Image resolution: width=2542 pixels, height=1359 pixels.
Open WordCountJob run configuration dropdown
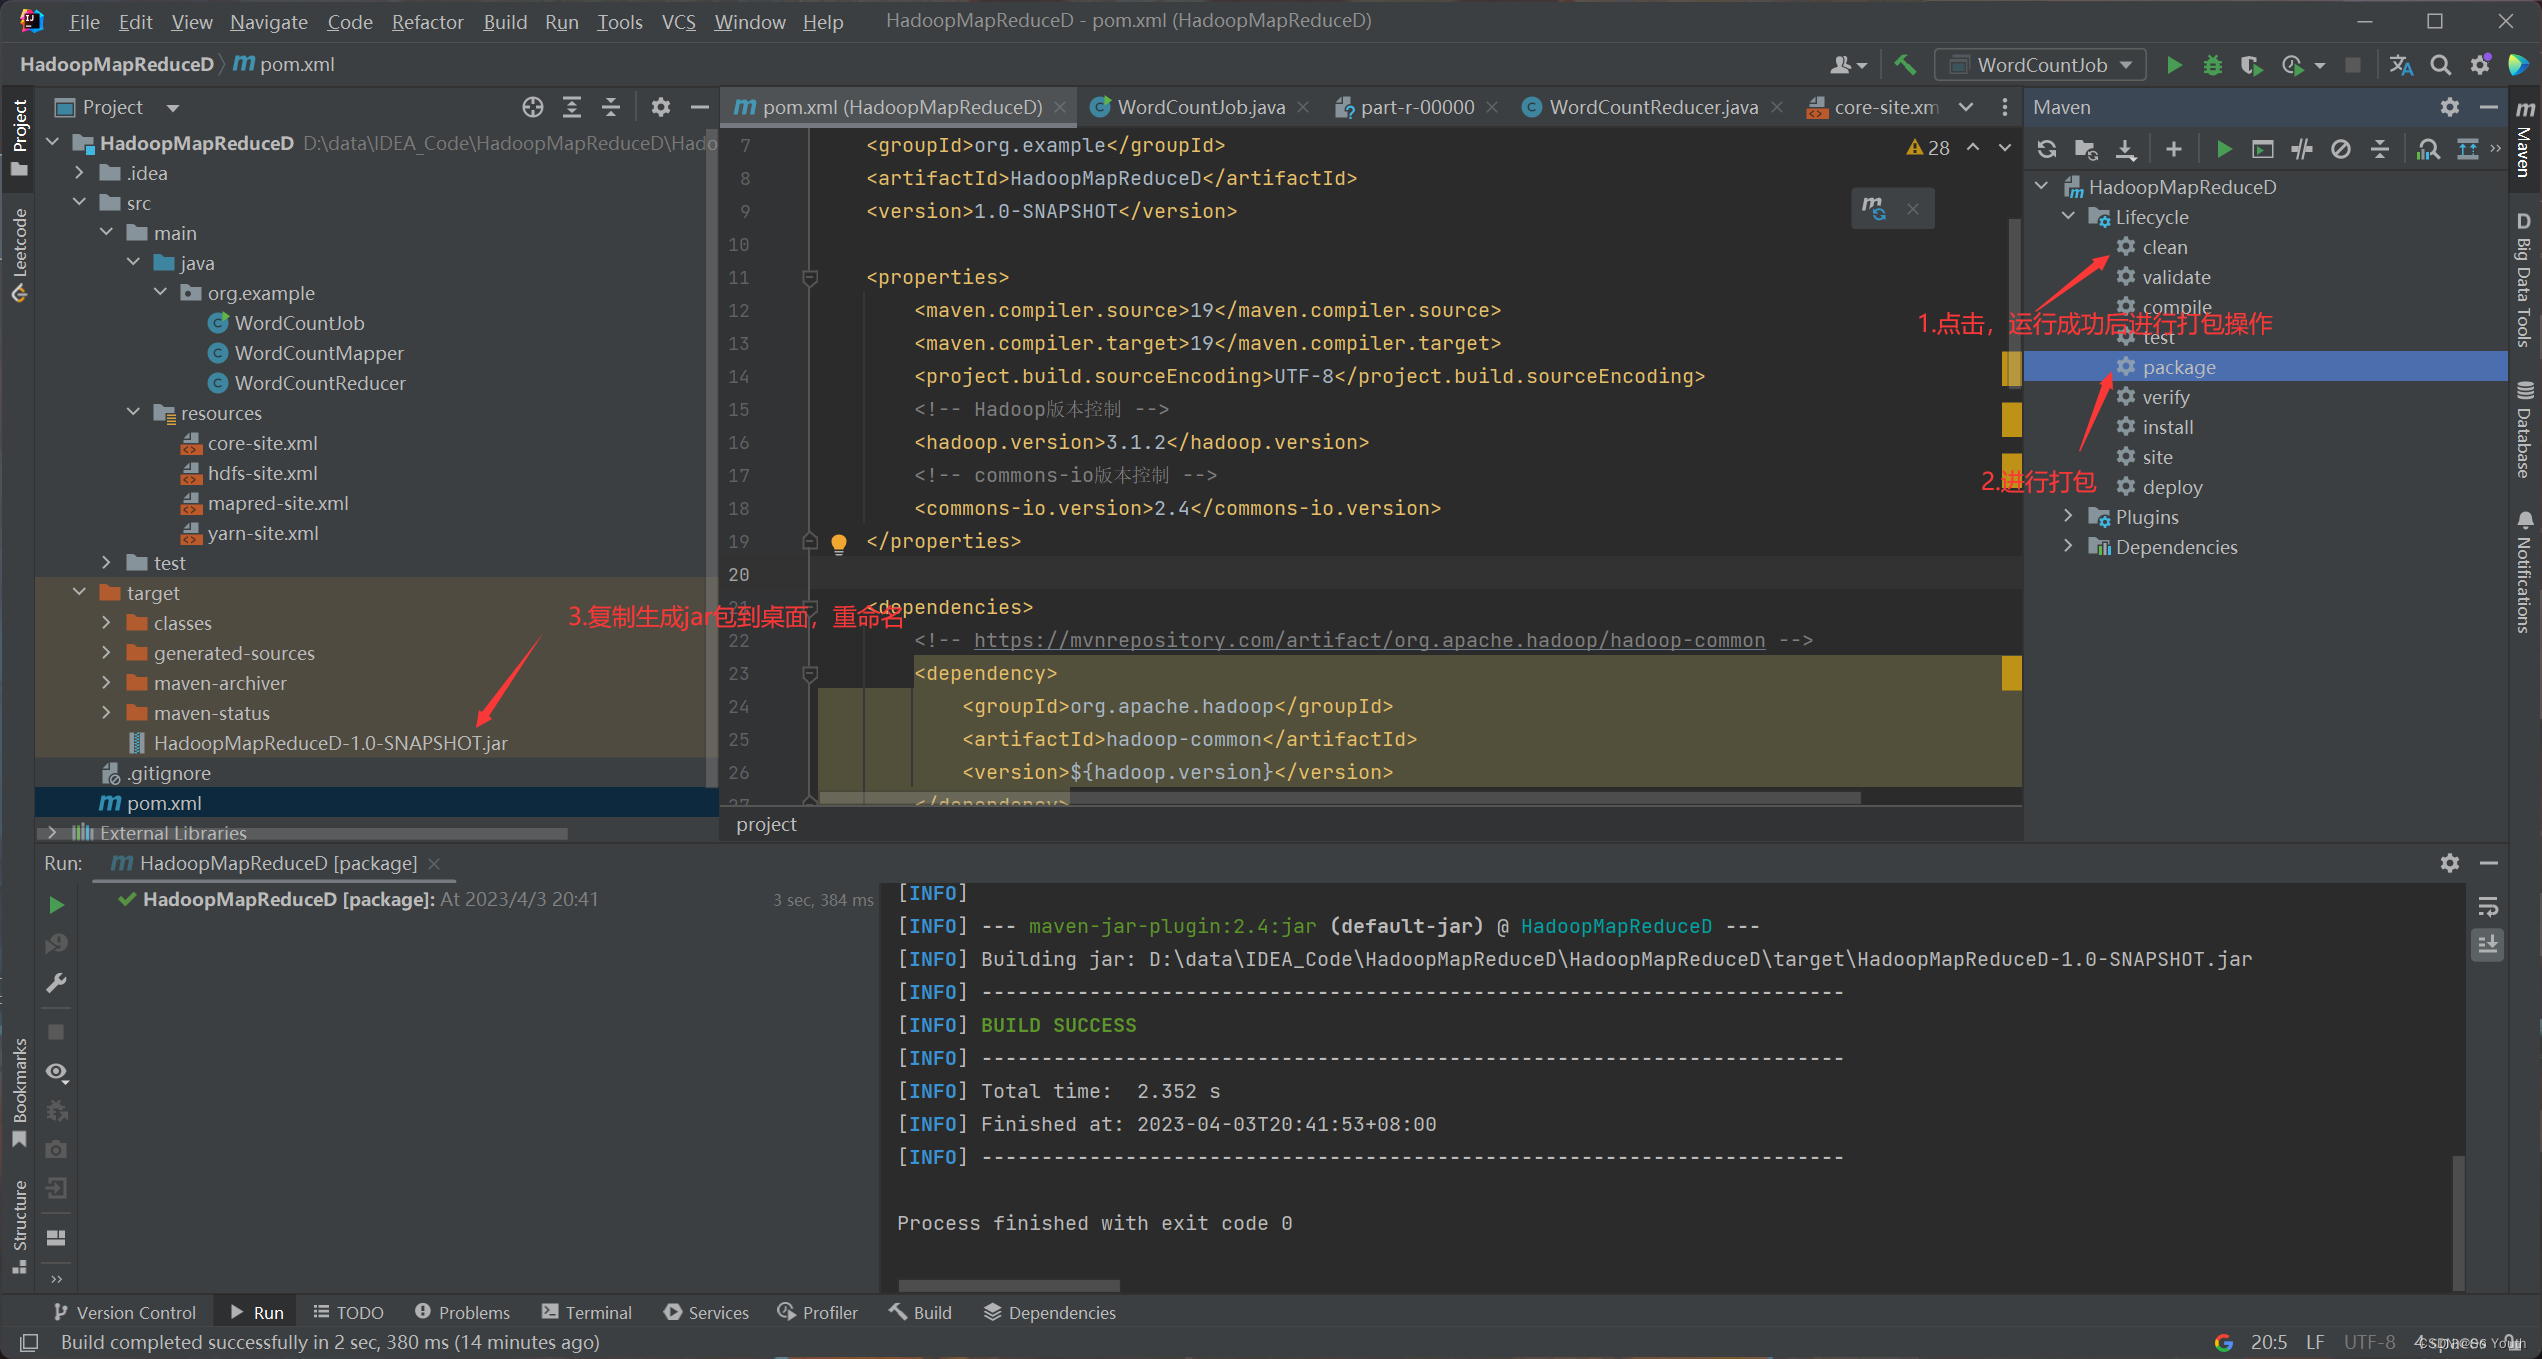point(2040,65)
